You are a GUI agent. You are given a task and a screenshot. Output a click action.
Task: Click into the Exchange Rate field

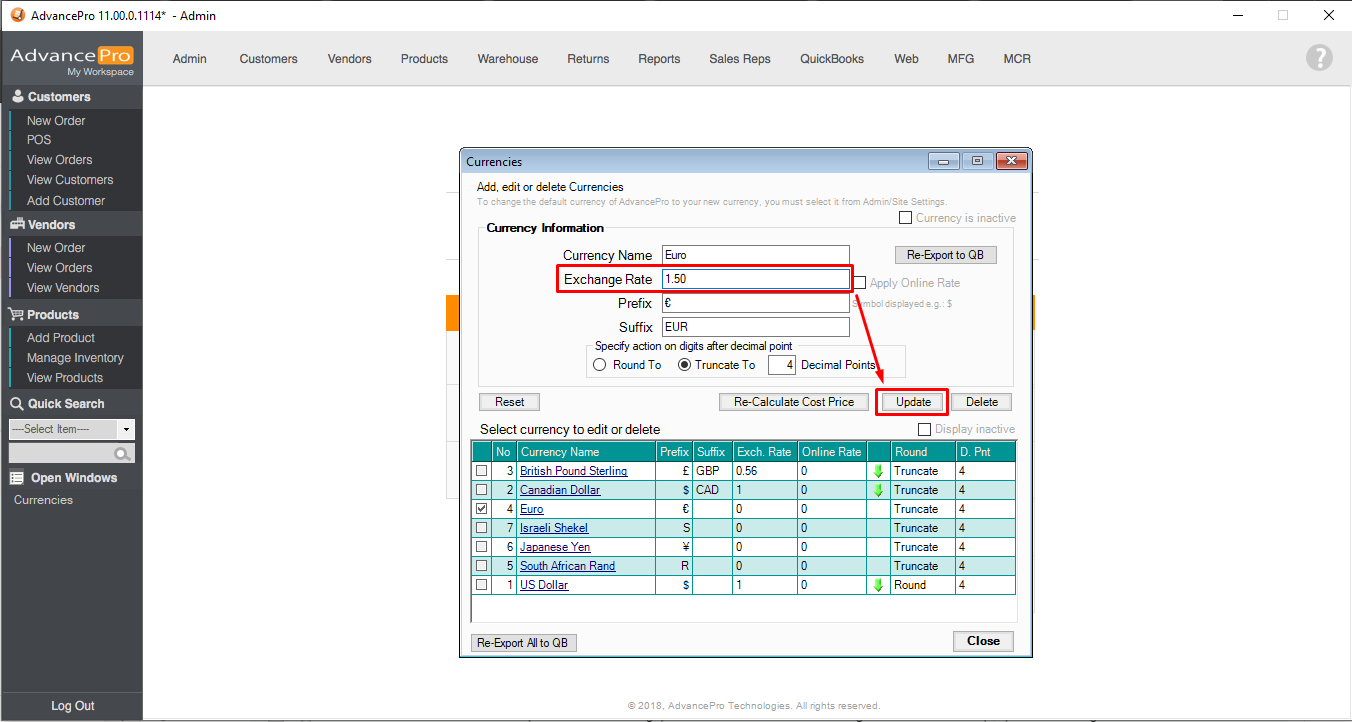coord(755,279)
